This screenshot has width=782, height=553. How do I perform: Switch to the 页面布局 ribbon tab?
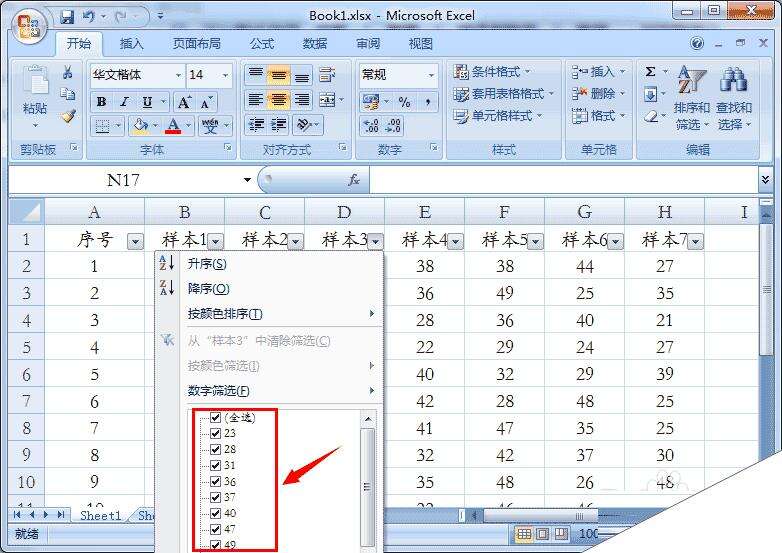[196, 44]
